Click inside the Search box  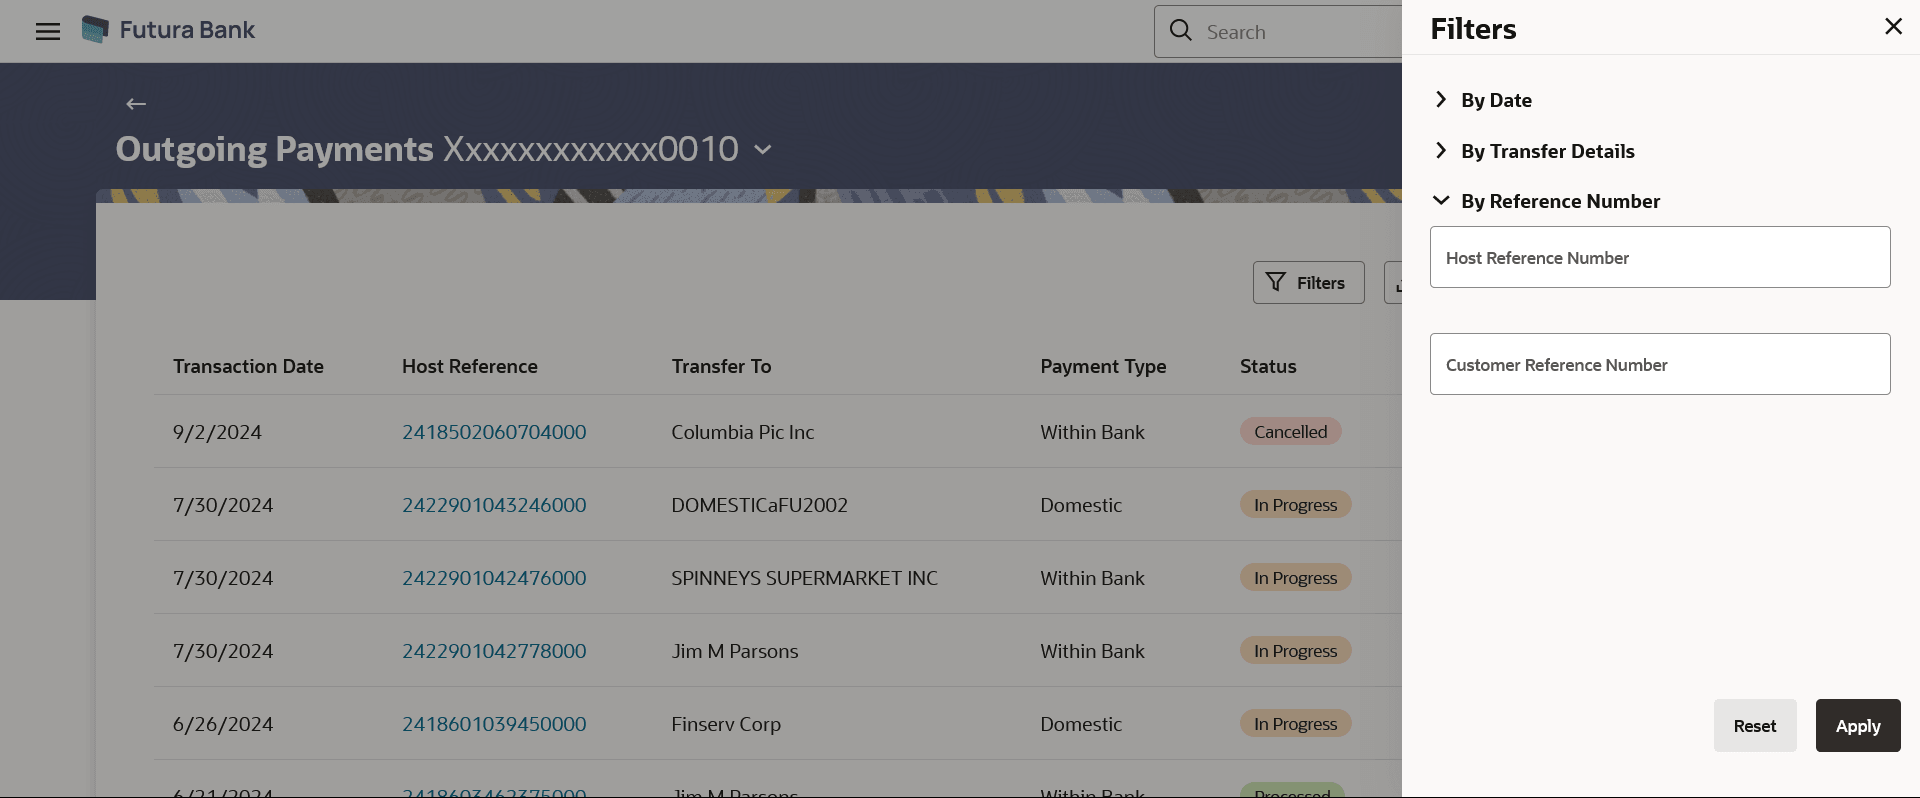click(x=1290, y=32)
